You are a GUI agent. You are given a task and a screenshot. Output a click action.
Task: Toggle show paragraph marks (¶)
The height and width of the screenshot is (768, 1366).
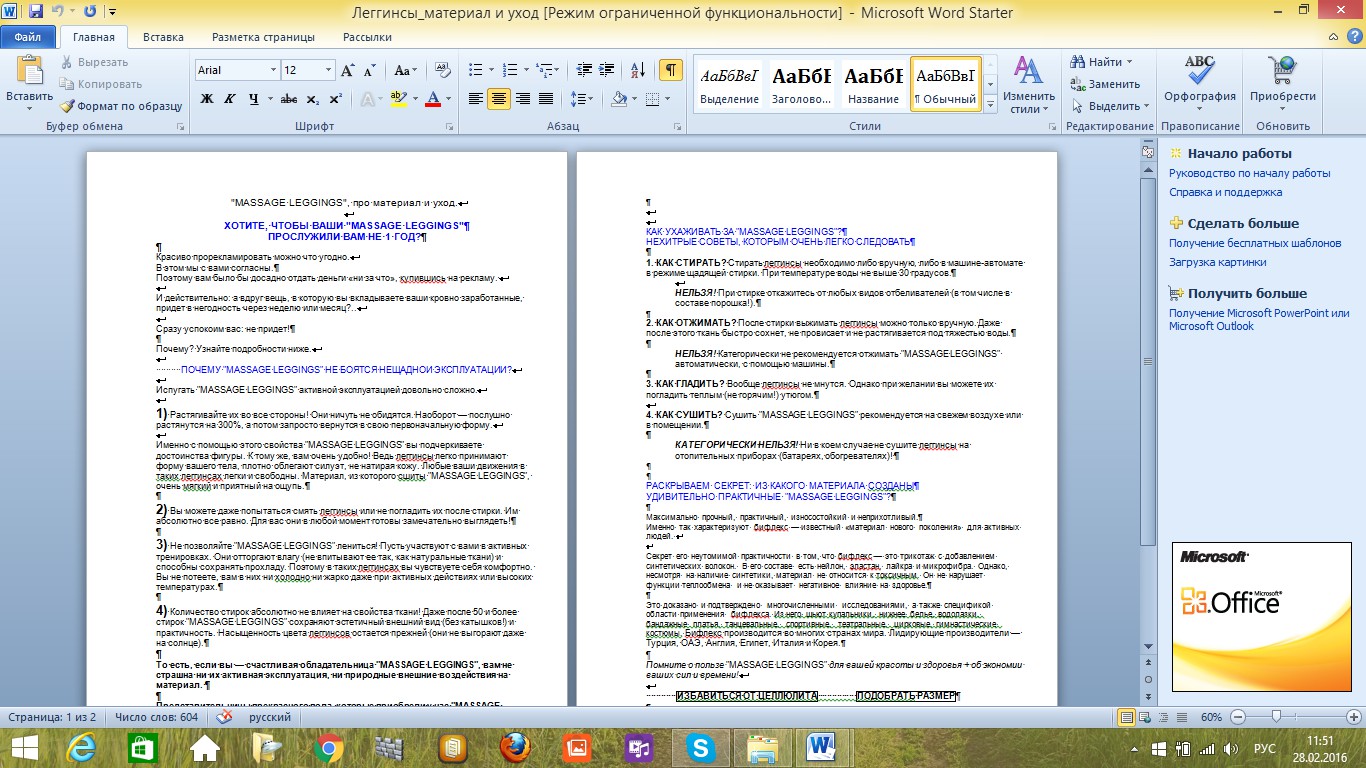tap(671, 71)
